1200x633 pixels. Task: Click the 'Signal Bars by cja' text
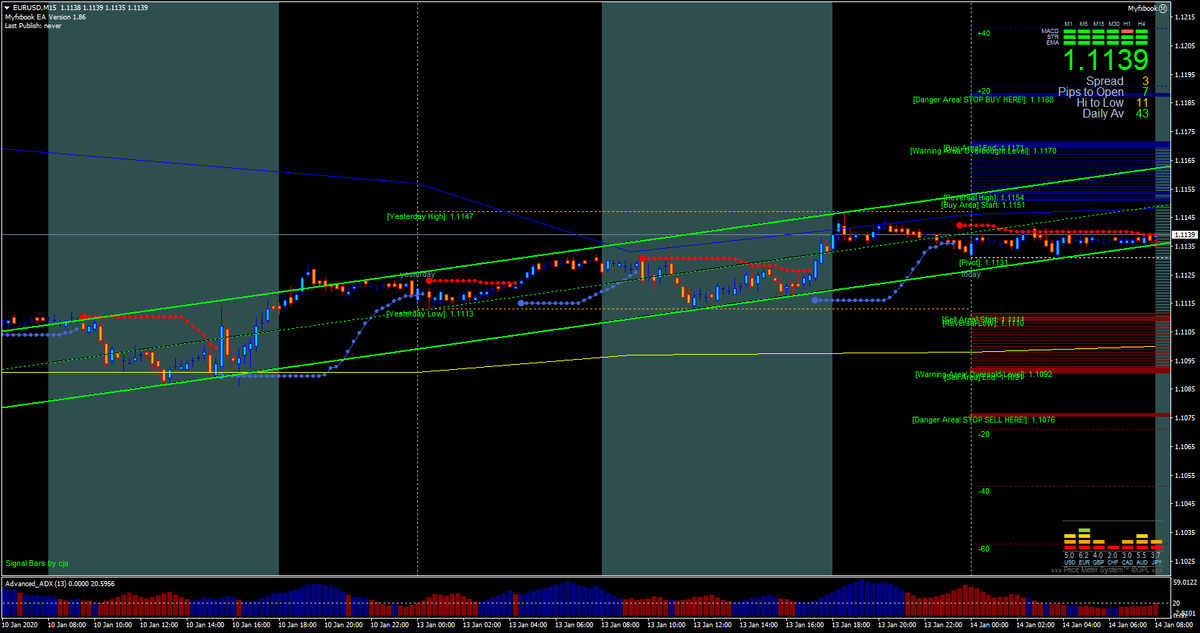[x=37, y=564]
